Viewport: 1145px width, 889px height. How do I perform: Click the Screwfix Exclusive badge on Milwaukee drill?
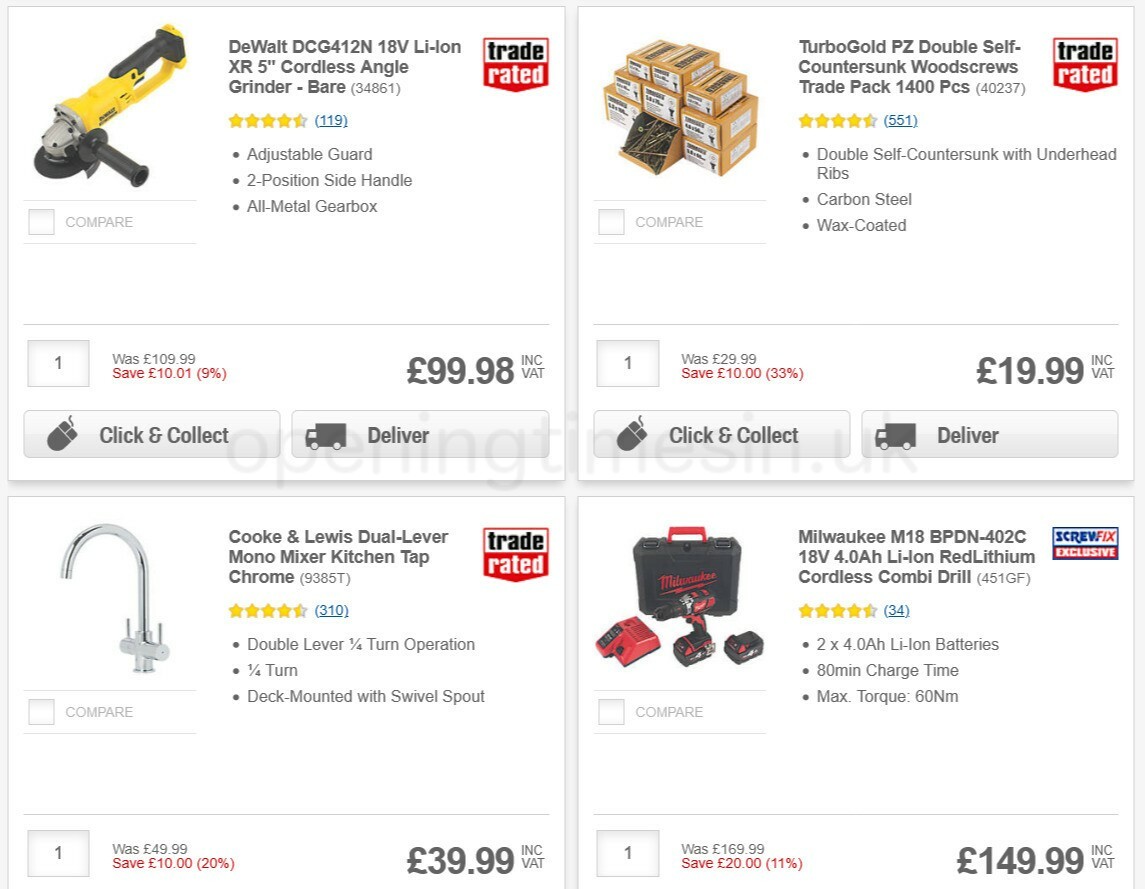[x=1087, y=544]
